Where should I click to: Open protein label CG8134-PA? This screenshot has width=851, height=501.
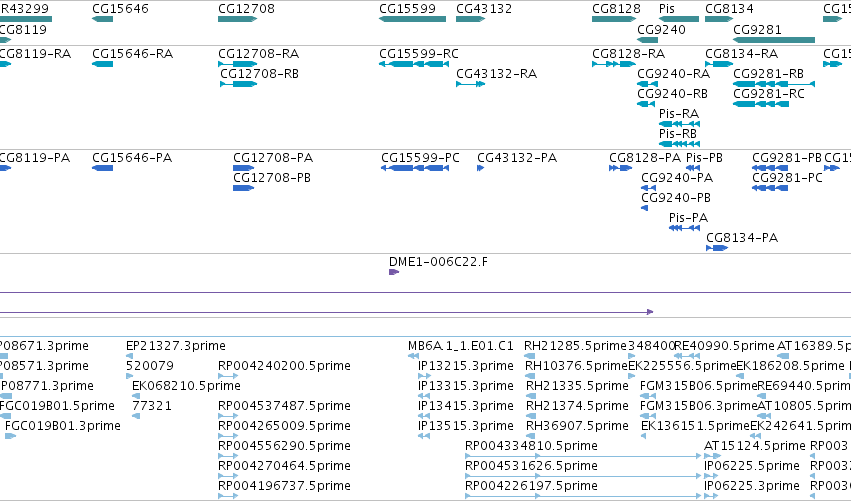pyautogui.click(x=742, y=238)
